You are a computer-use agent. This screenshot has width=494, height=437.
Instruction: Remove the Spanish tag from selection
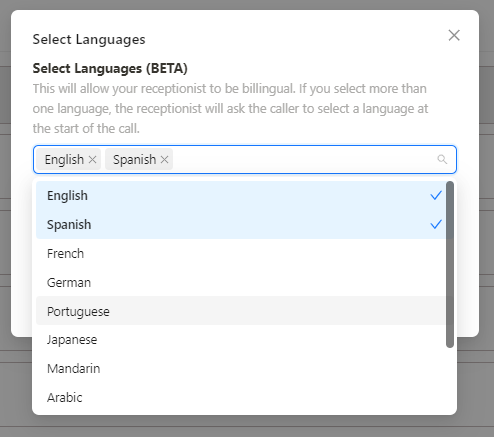(164, 160)
